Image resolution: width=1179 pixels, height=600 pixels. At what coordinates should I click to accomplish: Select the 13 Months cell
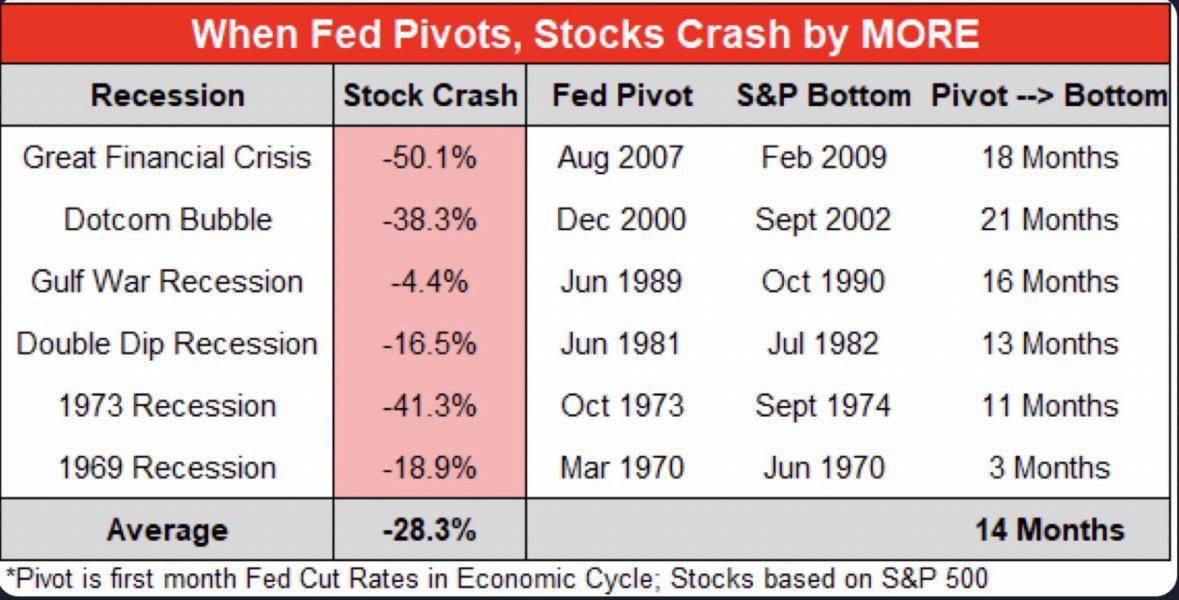click(x=1048, y=344)
